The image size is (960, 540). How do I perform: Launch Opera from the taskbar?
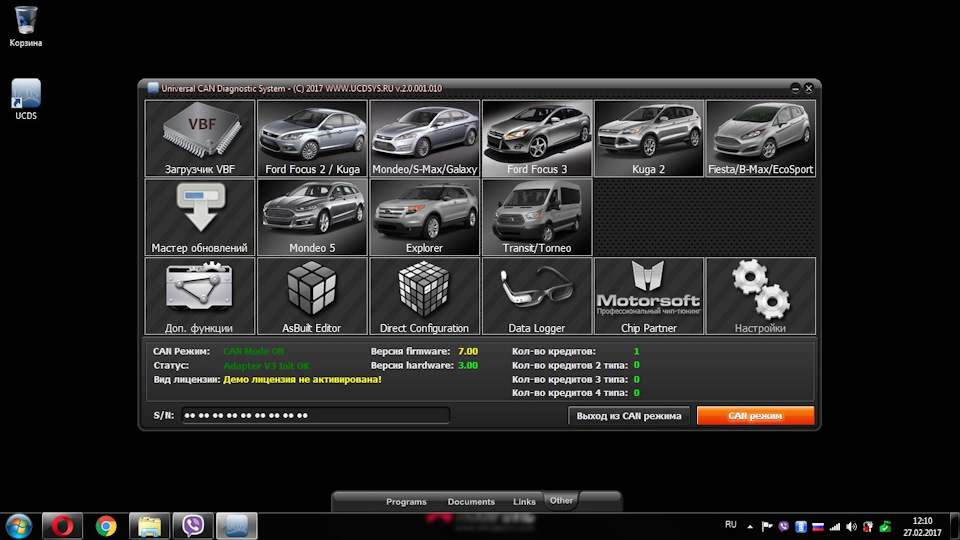(x=62, y=526)
